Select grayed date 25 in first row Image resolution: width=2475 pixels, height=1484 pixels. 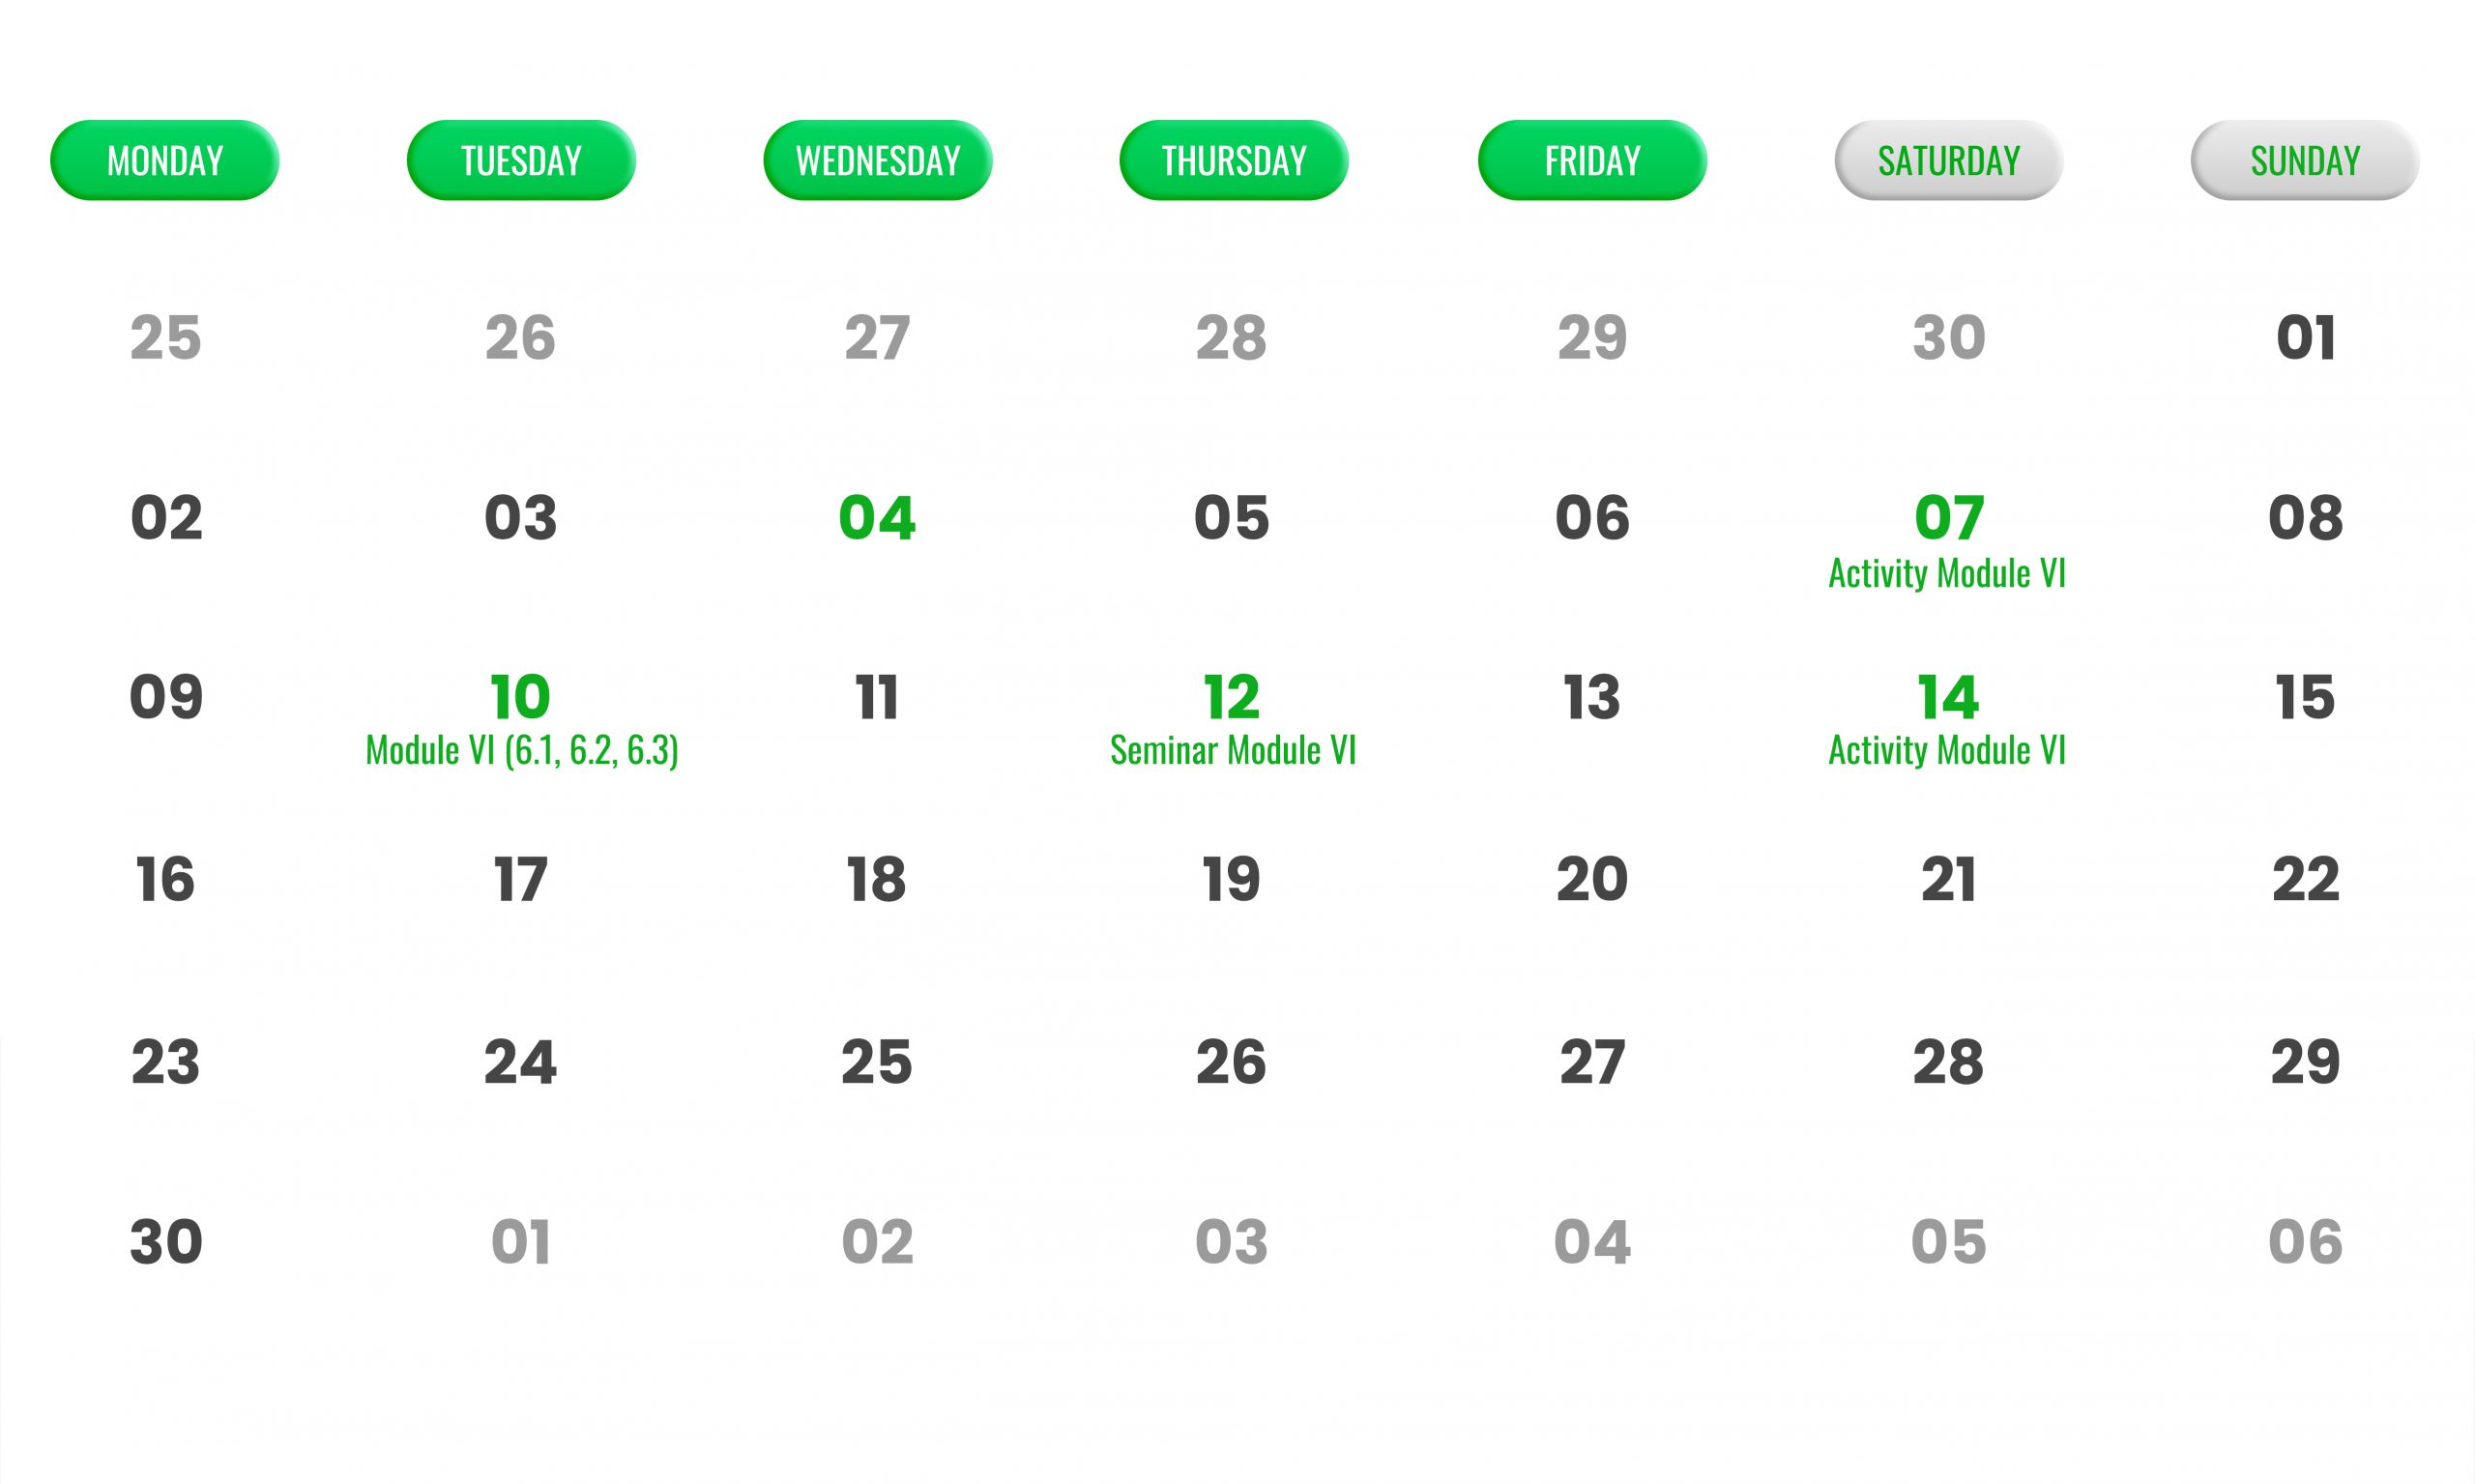[166, 338]
